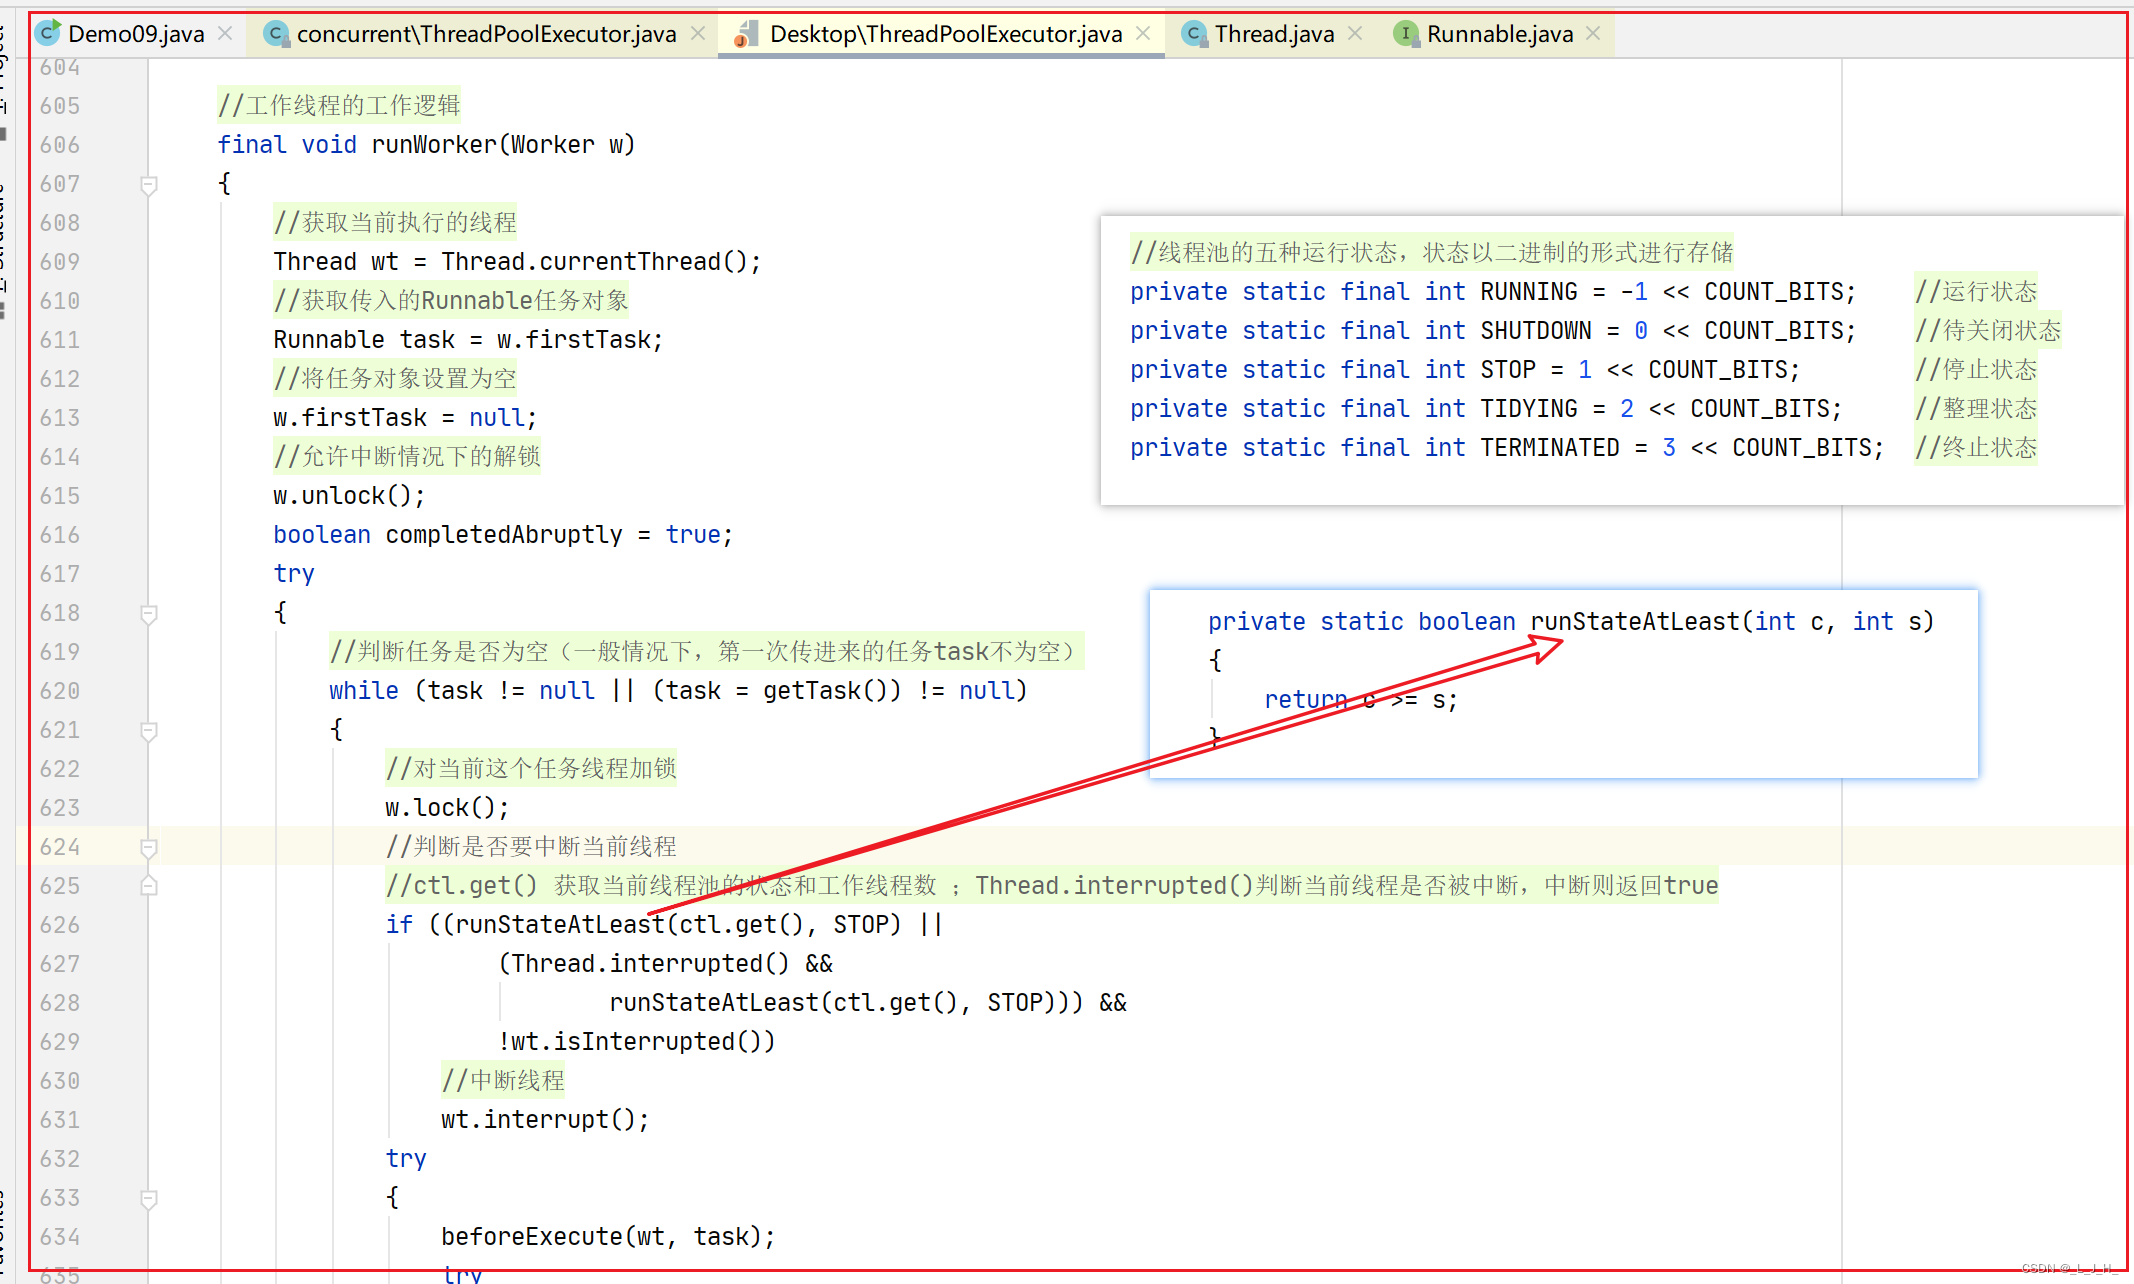
Task: Click the wt.interrupt() statement
Action: click(x=545, y=1120)
